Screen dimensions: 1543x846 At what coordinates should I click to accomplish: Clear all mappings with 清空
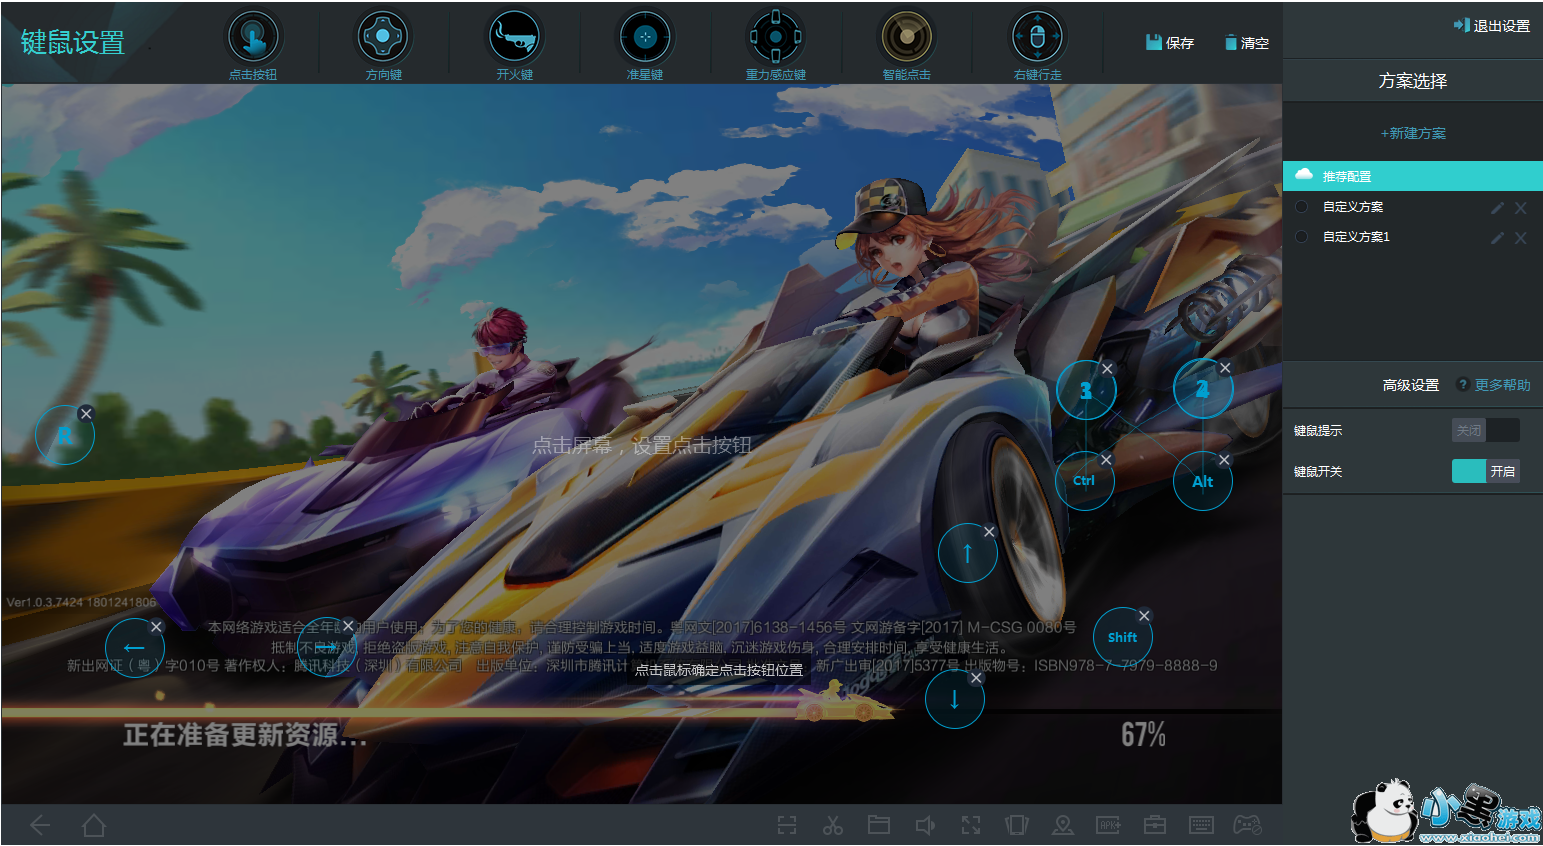click(x=1247, y=43)
